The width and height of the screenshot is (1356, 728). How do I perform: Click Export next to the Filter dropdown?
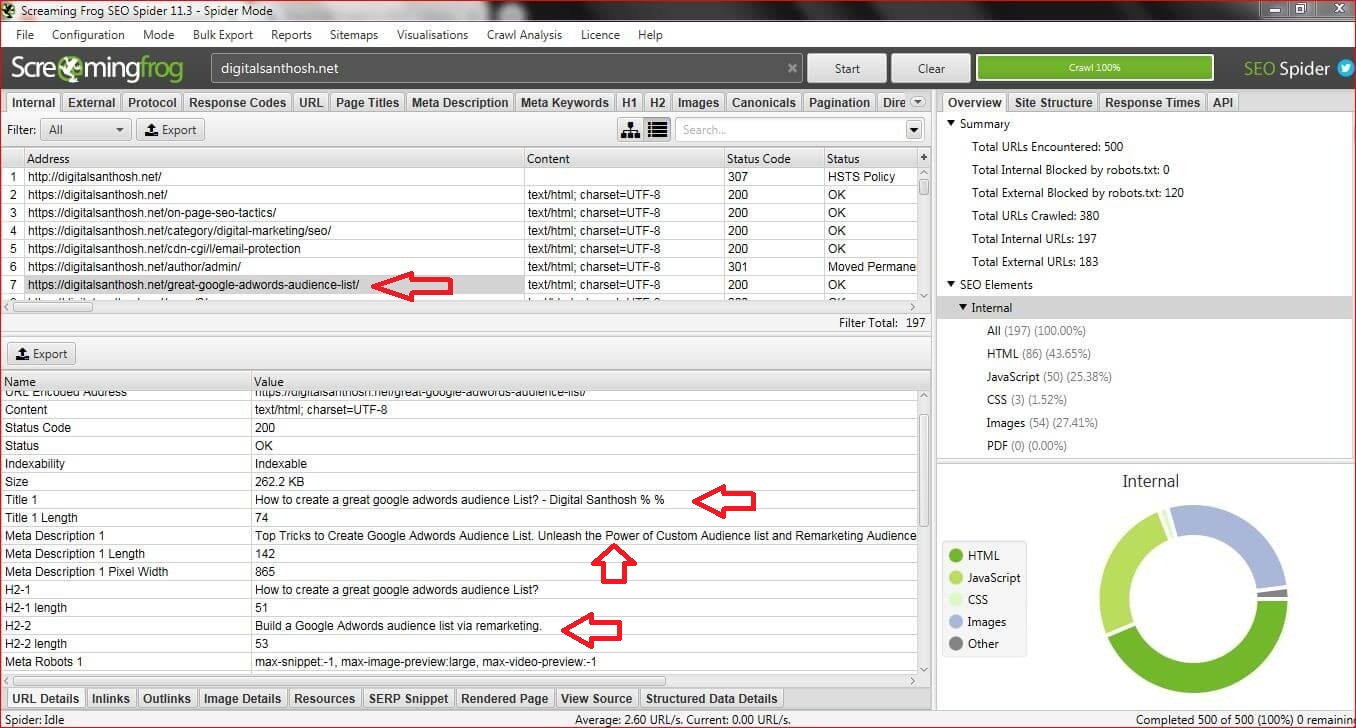(x=170, y=130)
